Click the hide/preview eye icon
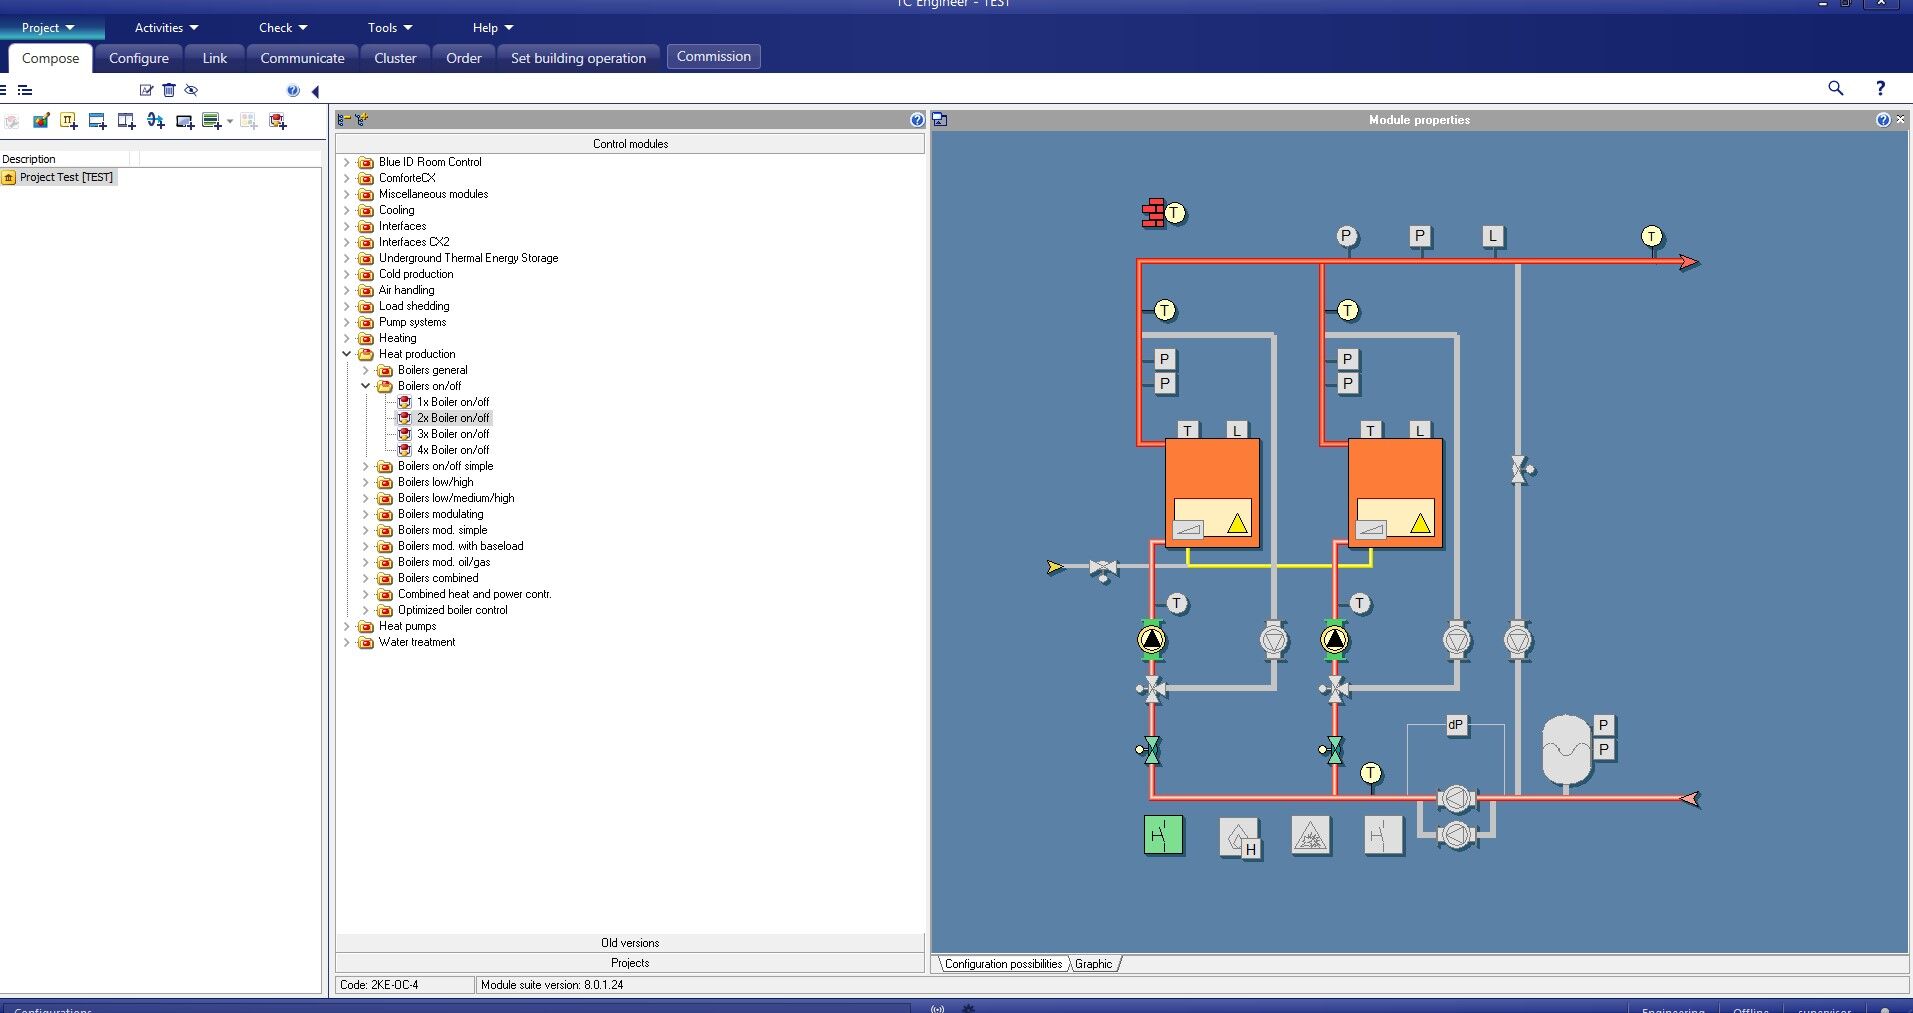 (x=191, y=90)
